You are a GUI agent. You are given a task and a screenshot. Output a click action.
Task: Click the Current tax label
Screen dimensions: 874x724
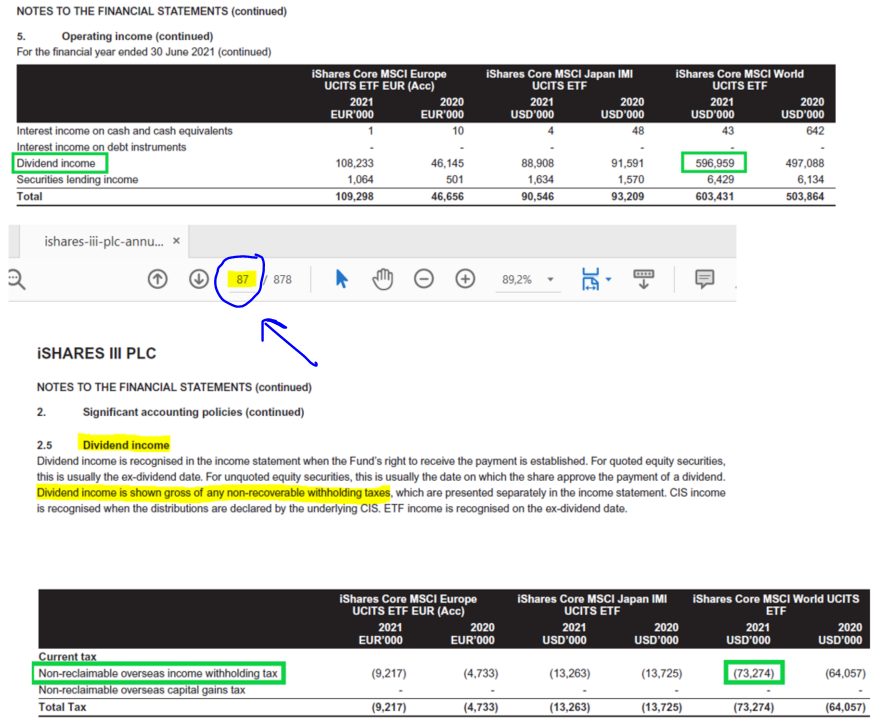67,657
